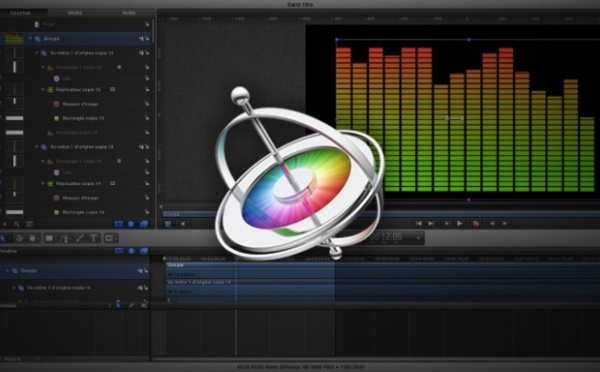Choose the Pan hand tool
Viewport: 600px width, 372px height.
[x=33, y=238]
